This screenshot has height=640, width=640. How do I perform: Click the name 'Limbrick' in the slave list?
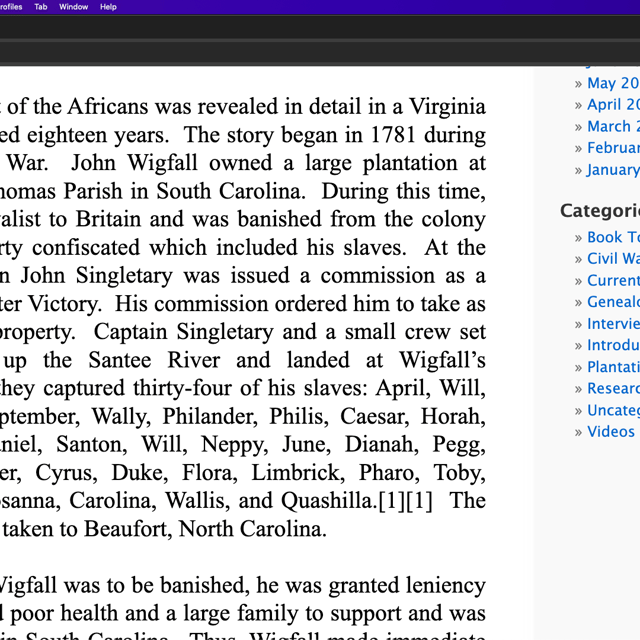coord(298,473)
